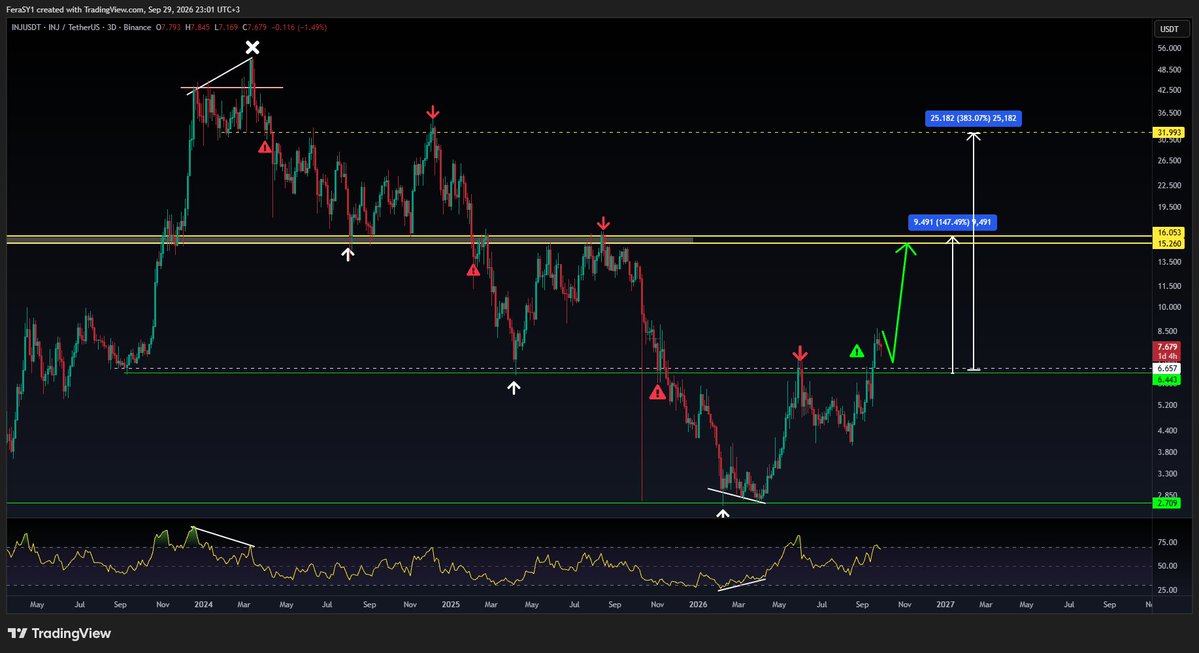Click the 9.491 (147.49%) measurement label
This screenshot has width=1199, height=653.
click(x=952, y=223)
